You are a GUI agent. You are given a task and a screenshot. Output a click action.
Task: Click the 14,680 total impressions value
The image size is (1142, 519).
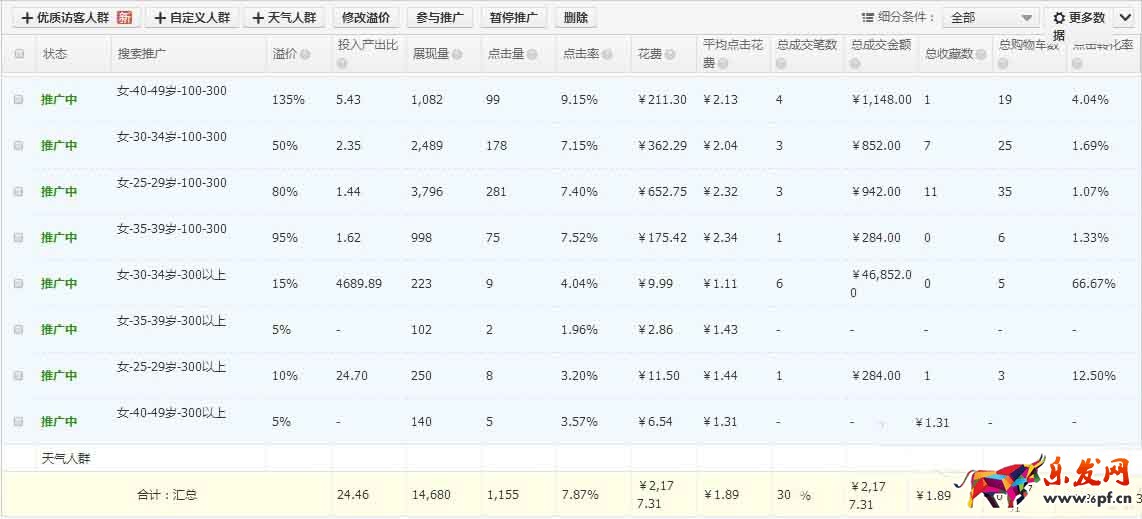(x=431, y=495)
